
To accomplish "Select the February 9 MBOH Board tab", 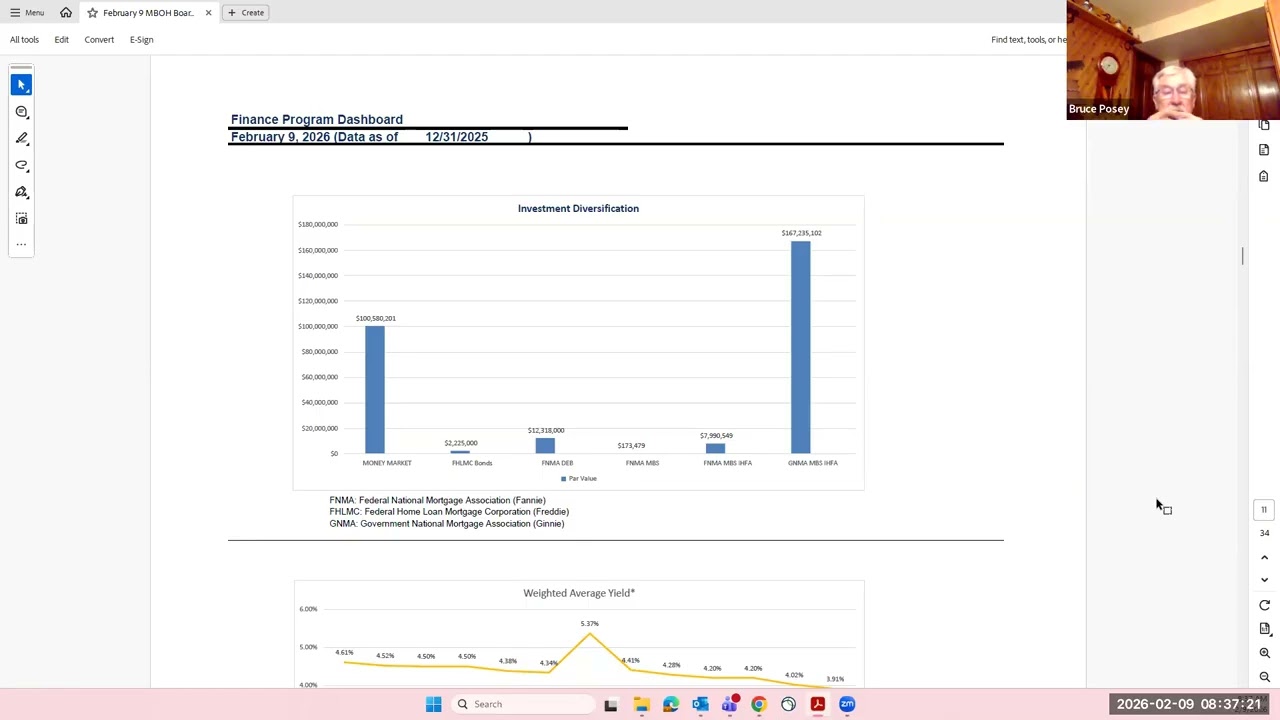I will tap(148, 13).
